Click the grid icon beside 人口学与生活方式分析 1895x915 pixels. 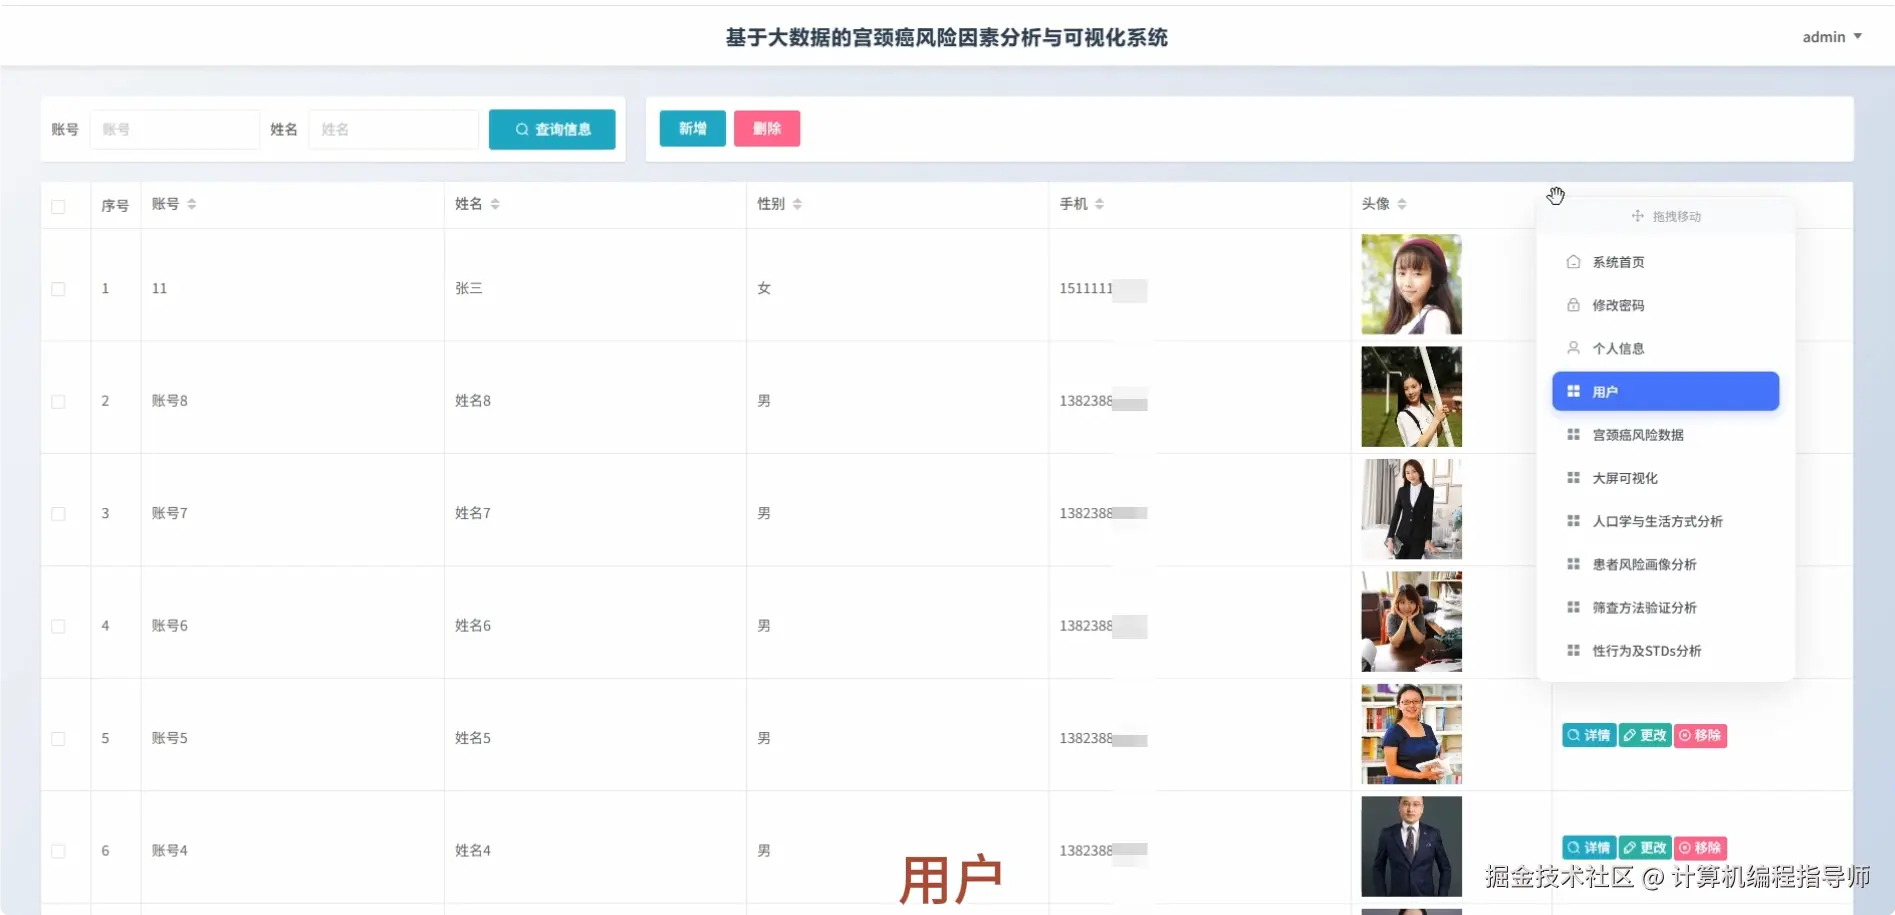coord(1573,520)
